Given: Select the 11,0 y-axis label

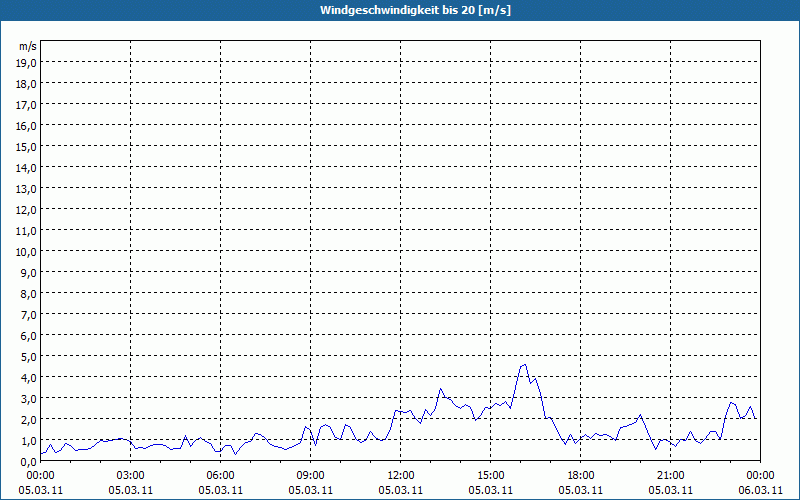Looking at the screenshot, I should [x=27, y=231].
